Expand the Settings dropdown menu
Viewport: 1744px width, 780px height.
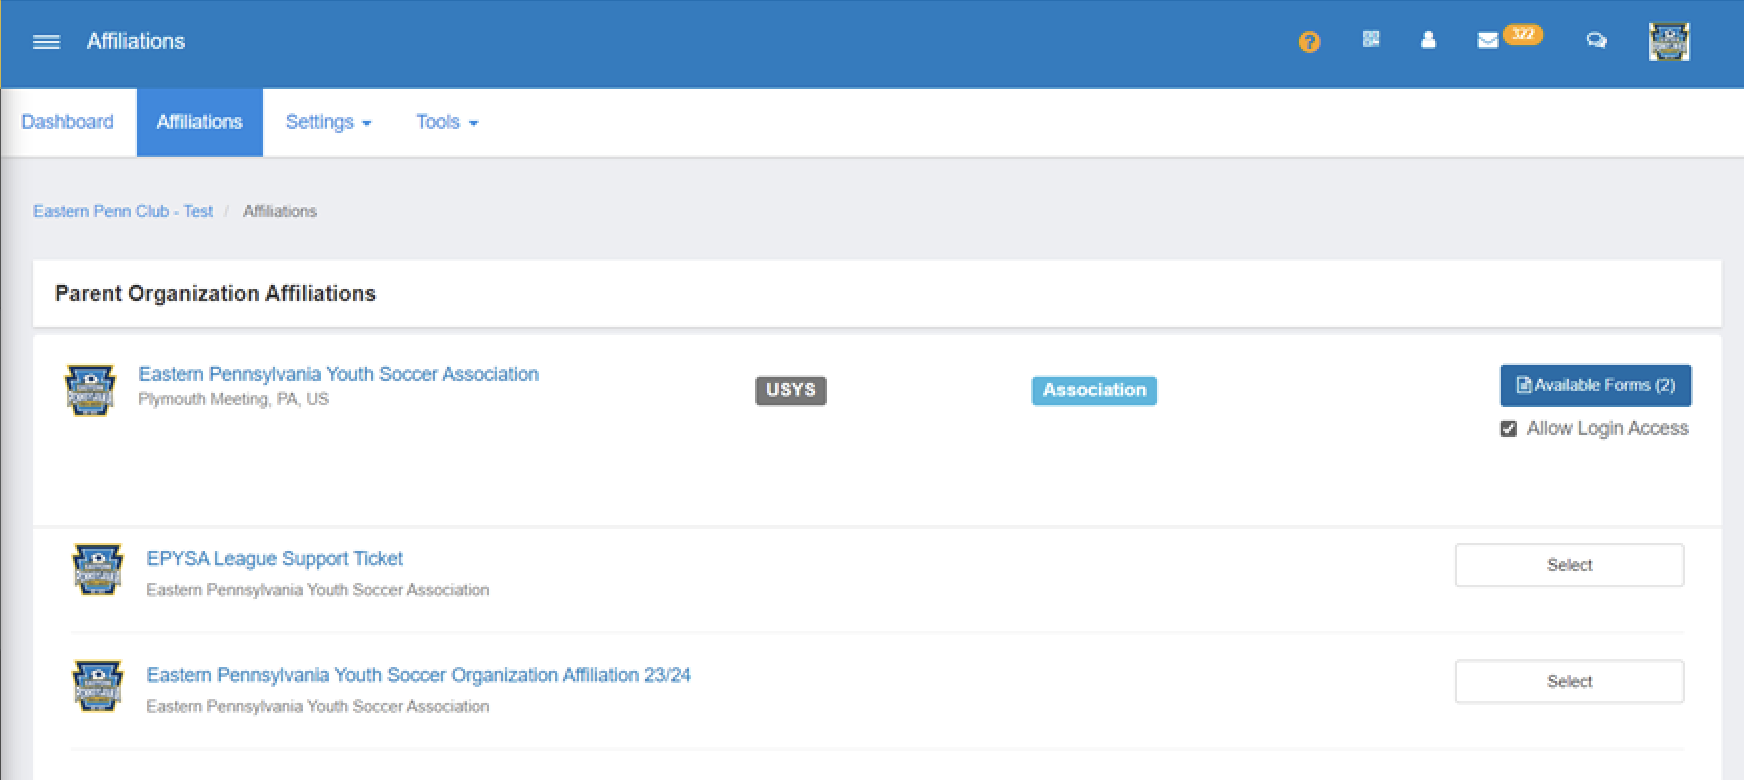pos(328,122)
